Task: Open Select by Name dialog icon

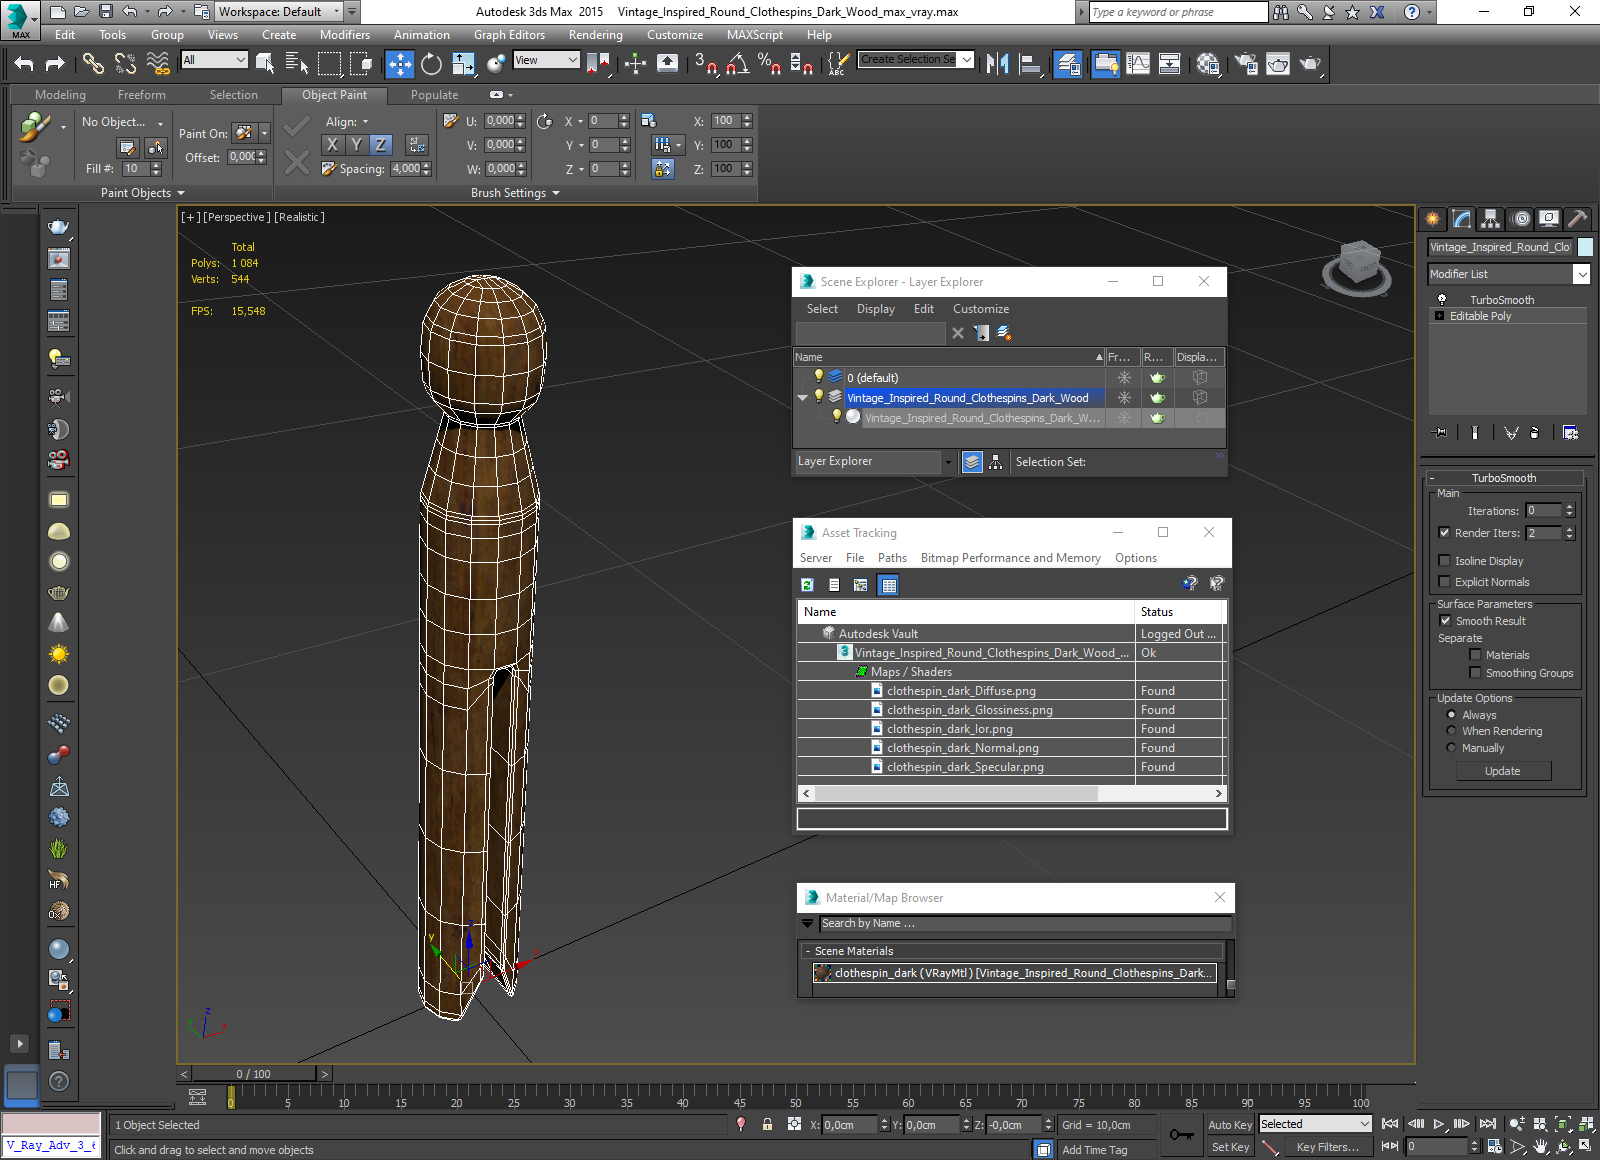Action: point(297,64)
